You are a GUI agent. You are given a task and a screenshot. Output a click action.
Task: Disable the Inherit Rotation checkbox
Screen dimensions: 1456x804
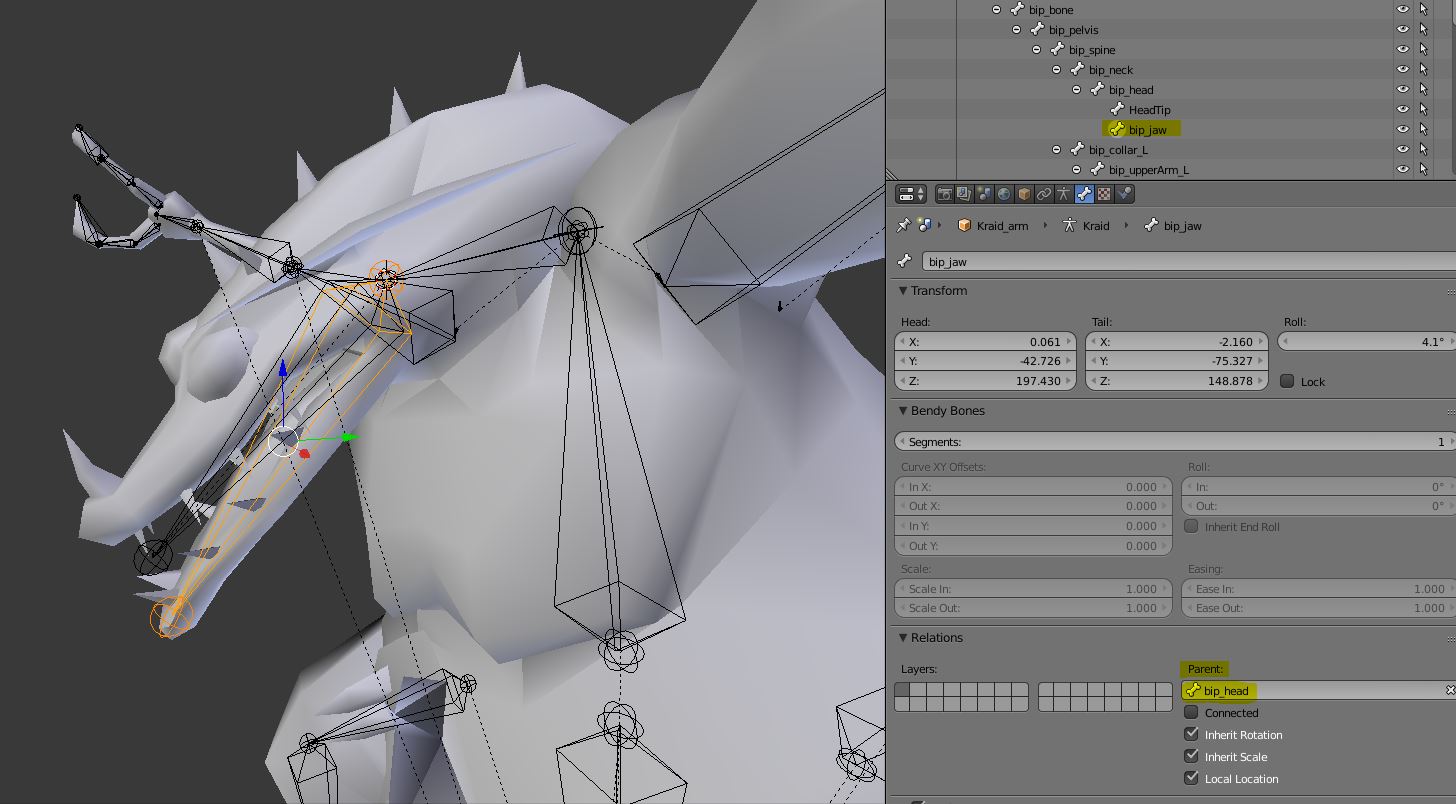point(1191,735)
